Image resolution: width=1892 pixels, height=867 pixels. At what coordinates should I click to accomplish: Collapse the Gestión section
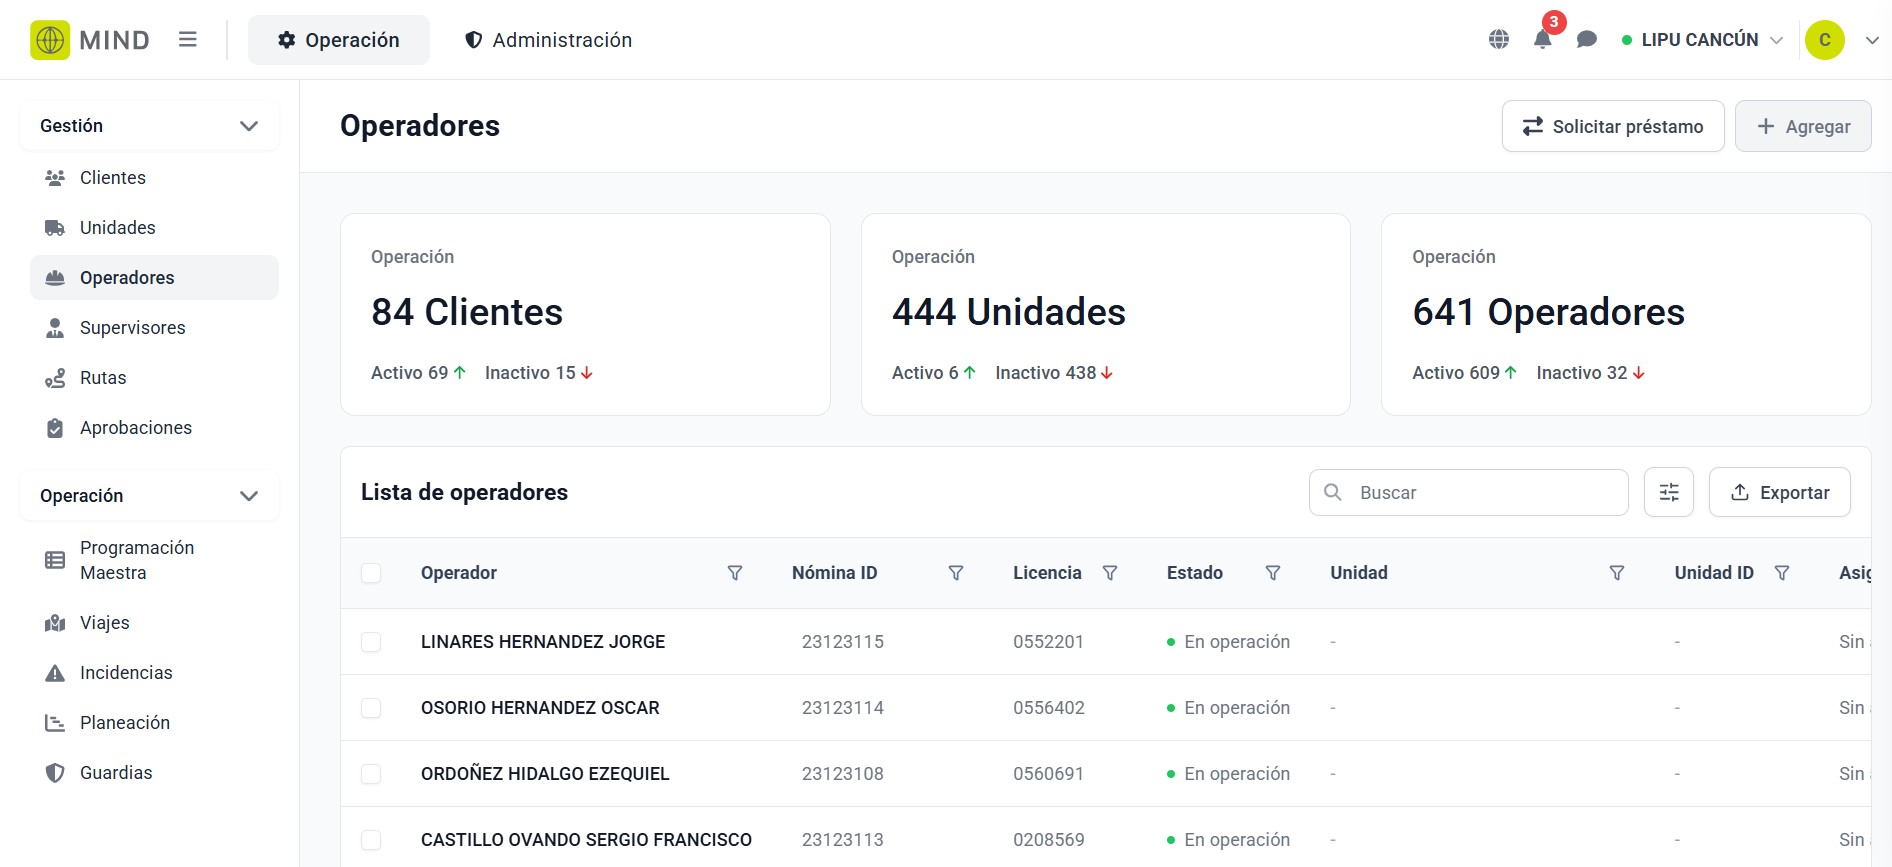pyautogui.click(x=149, y=126)
